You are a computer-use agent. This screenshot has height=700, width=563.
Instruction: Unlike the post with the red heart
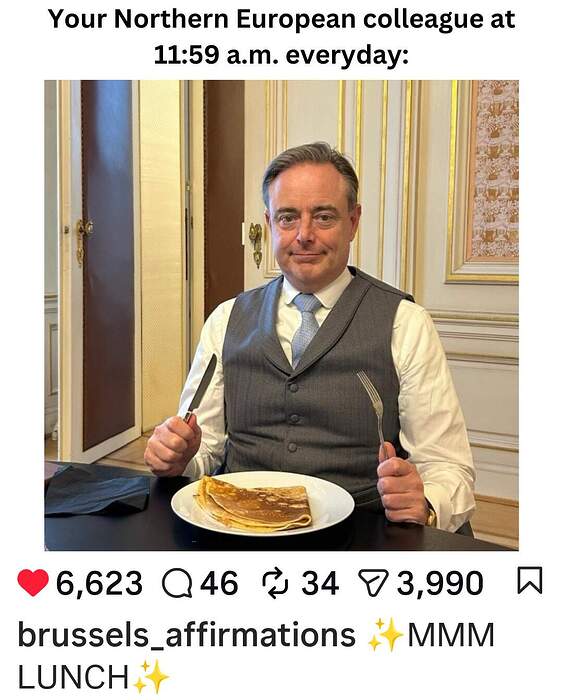pyautogui.click(x=33, y=583)
